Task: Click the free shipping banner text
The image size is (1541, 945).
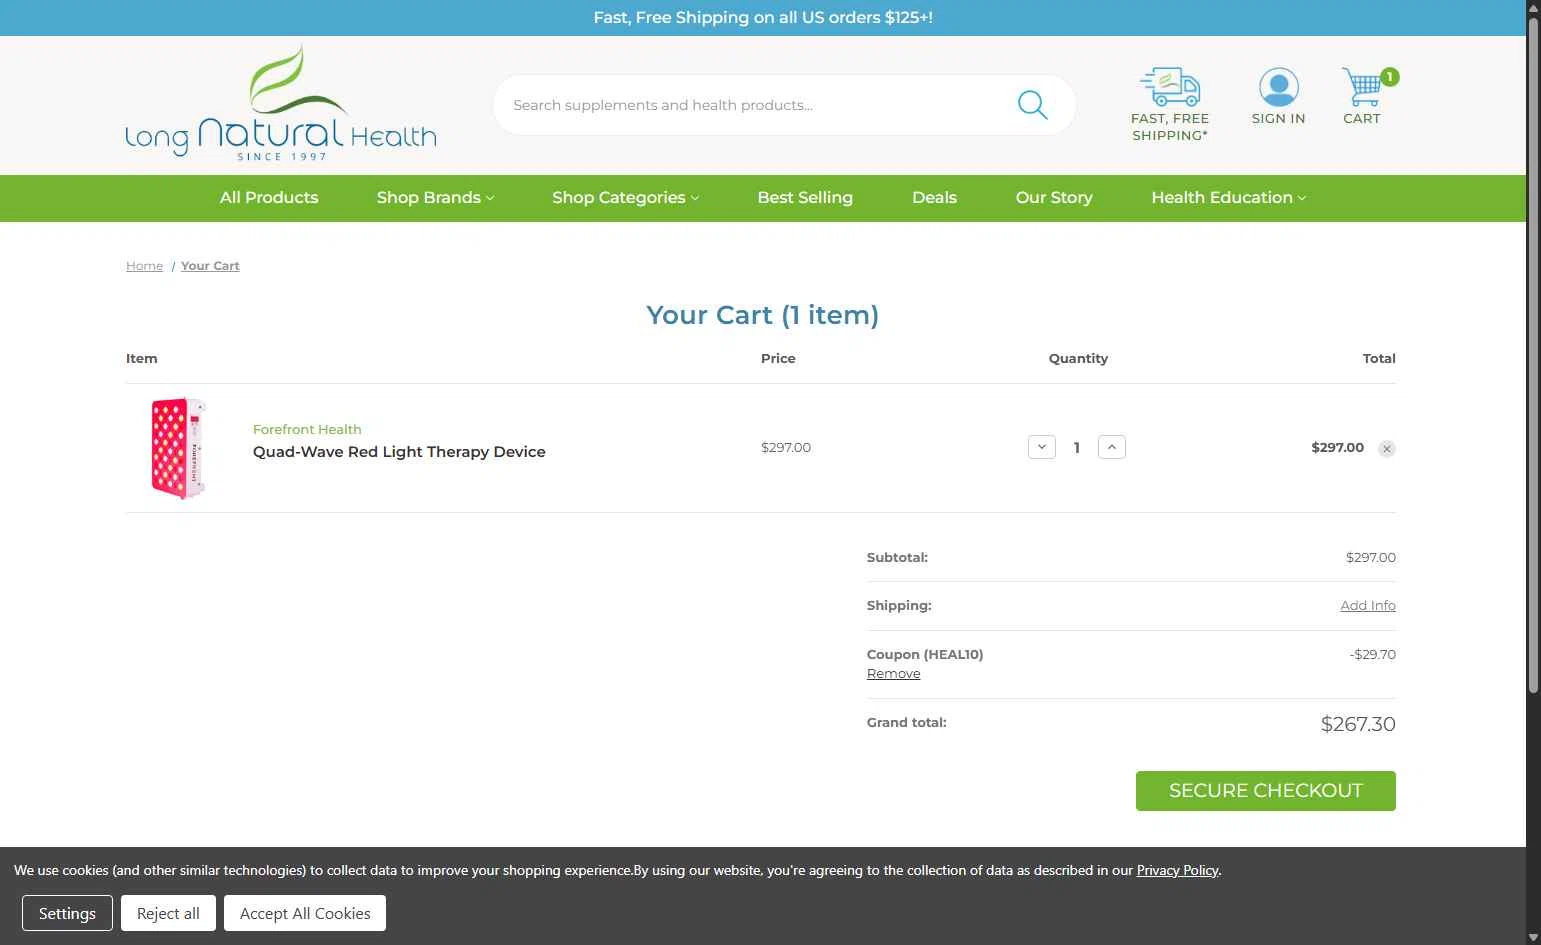Action: [763, 18]
